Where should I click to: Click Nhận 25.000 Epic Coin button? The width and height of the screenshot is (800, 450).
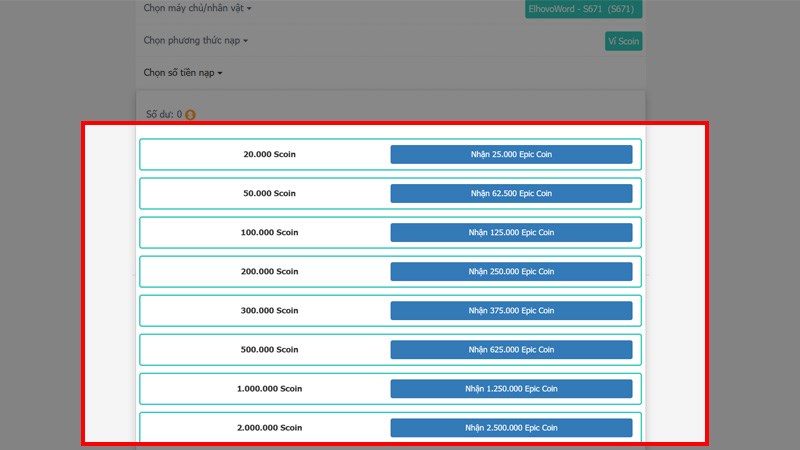tap(511, 154)
